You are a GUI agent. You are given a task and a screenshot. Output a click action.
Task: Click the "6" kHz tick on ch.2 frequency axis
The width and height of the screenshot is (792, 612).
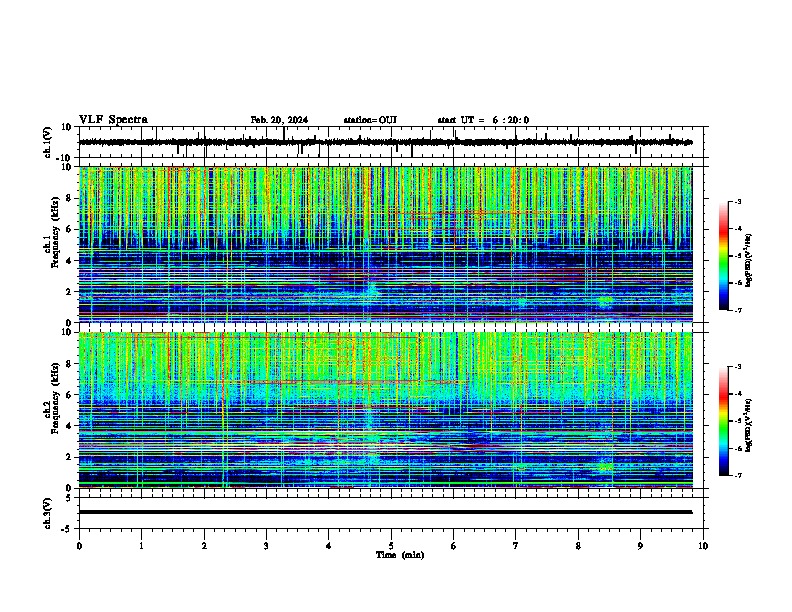(x=69, y=395)
